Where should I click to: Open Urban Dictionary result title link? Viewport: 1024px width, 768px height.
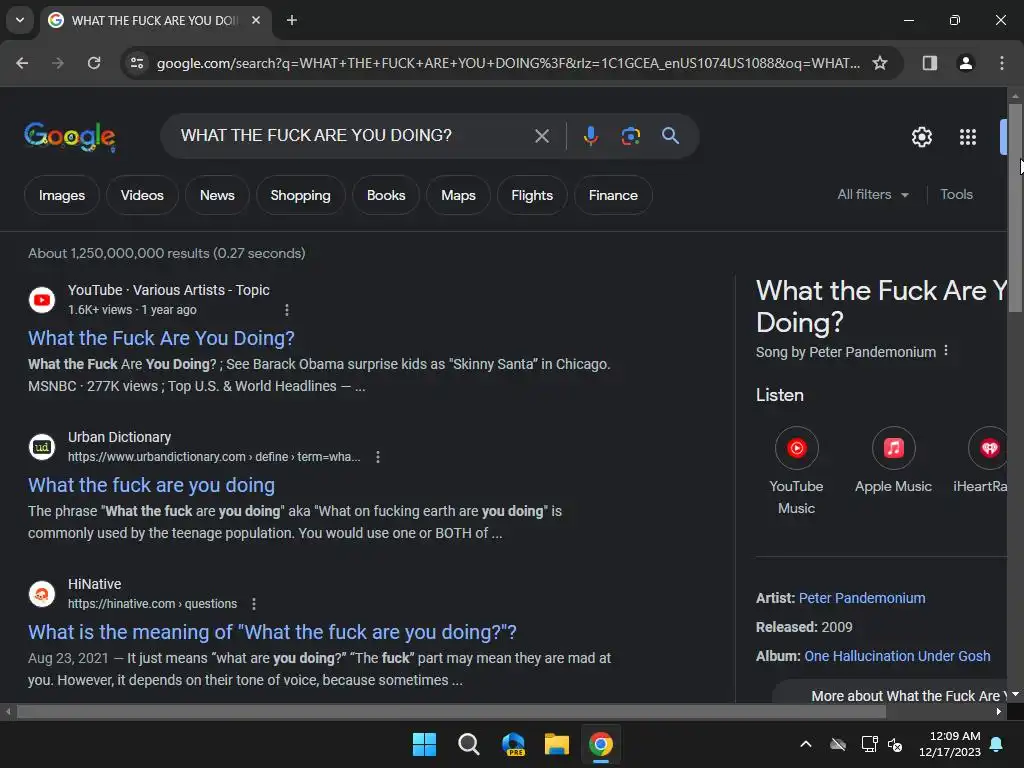(152, 485)
